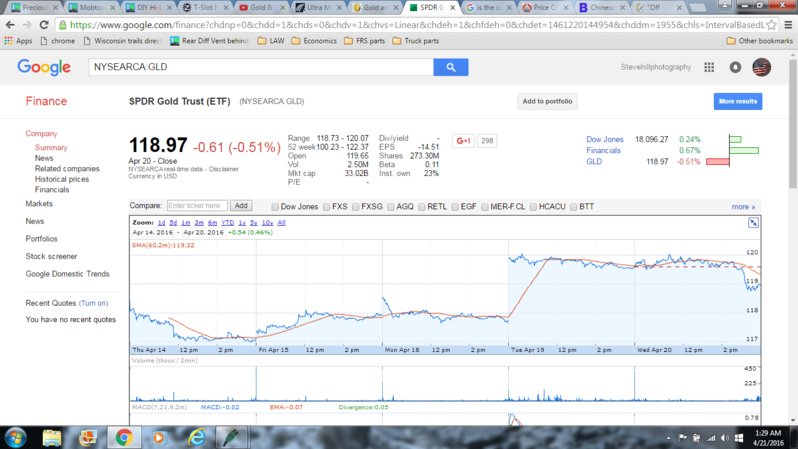This screenshot has width=798, height=449.
Task: Click the Add button next to ticker field
Action: pyautogui.click(x=241, y=206)
